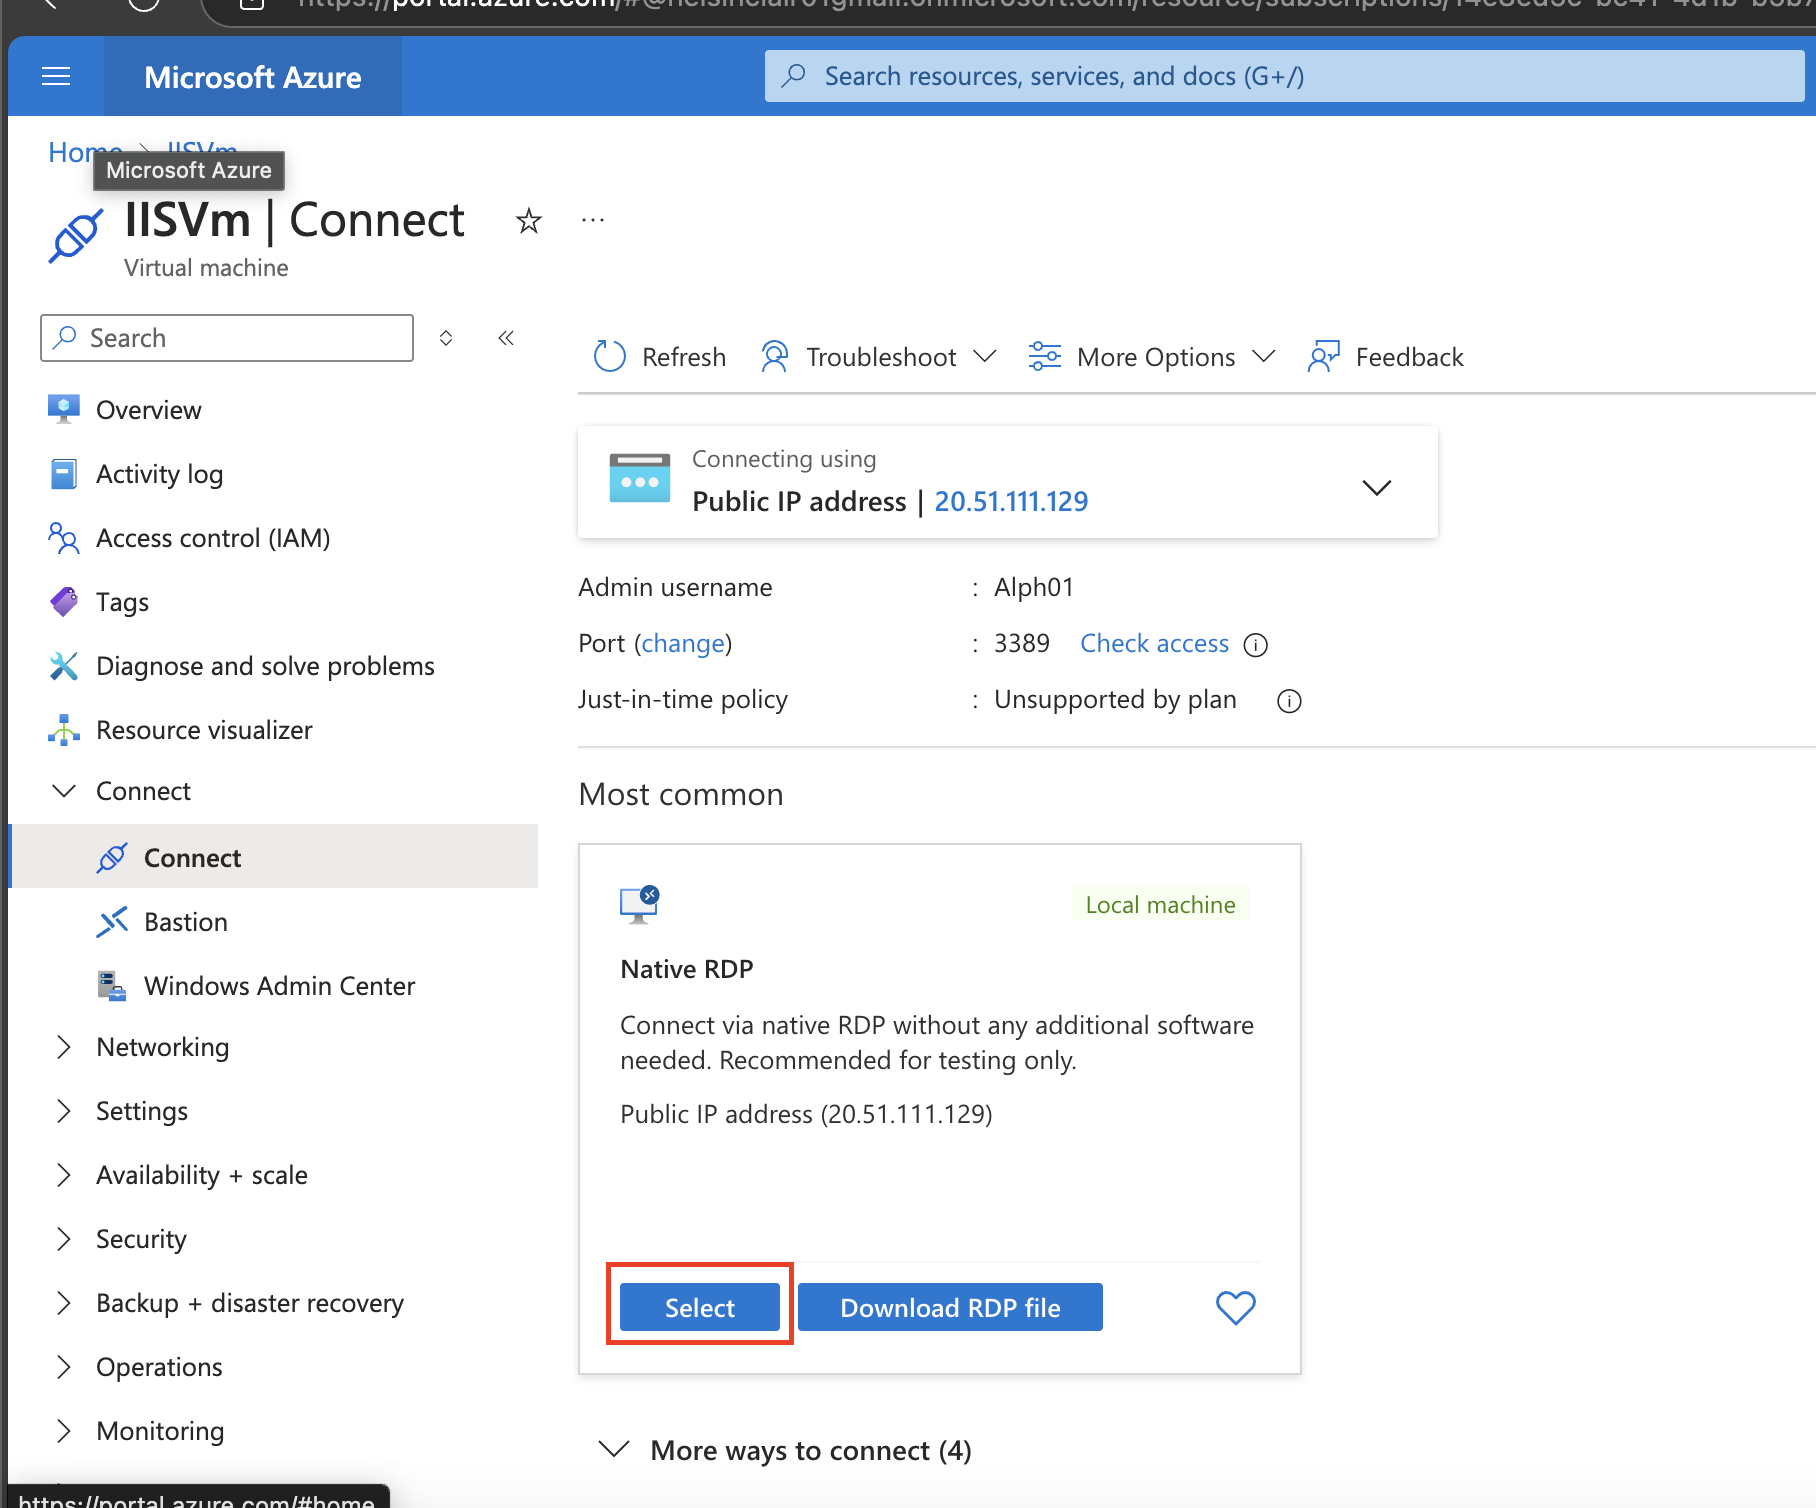Screen dimensions: 1816x1508
Task: Click the Microsoft Azure header title
Action: pyautogui.click(x=253, y=77)
